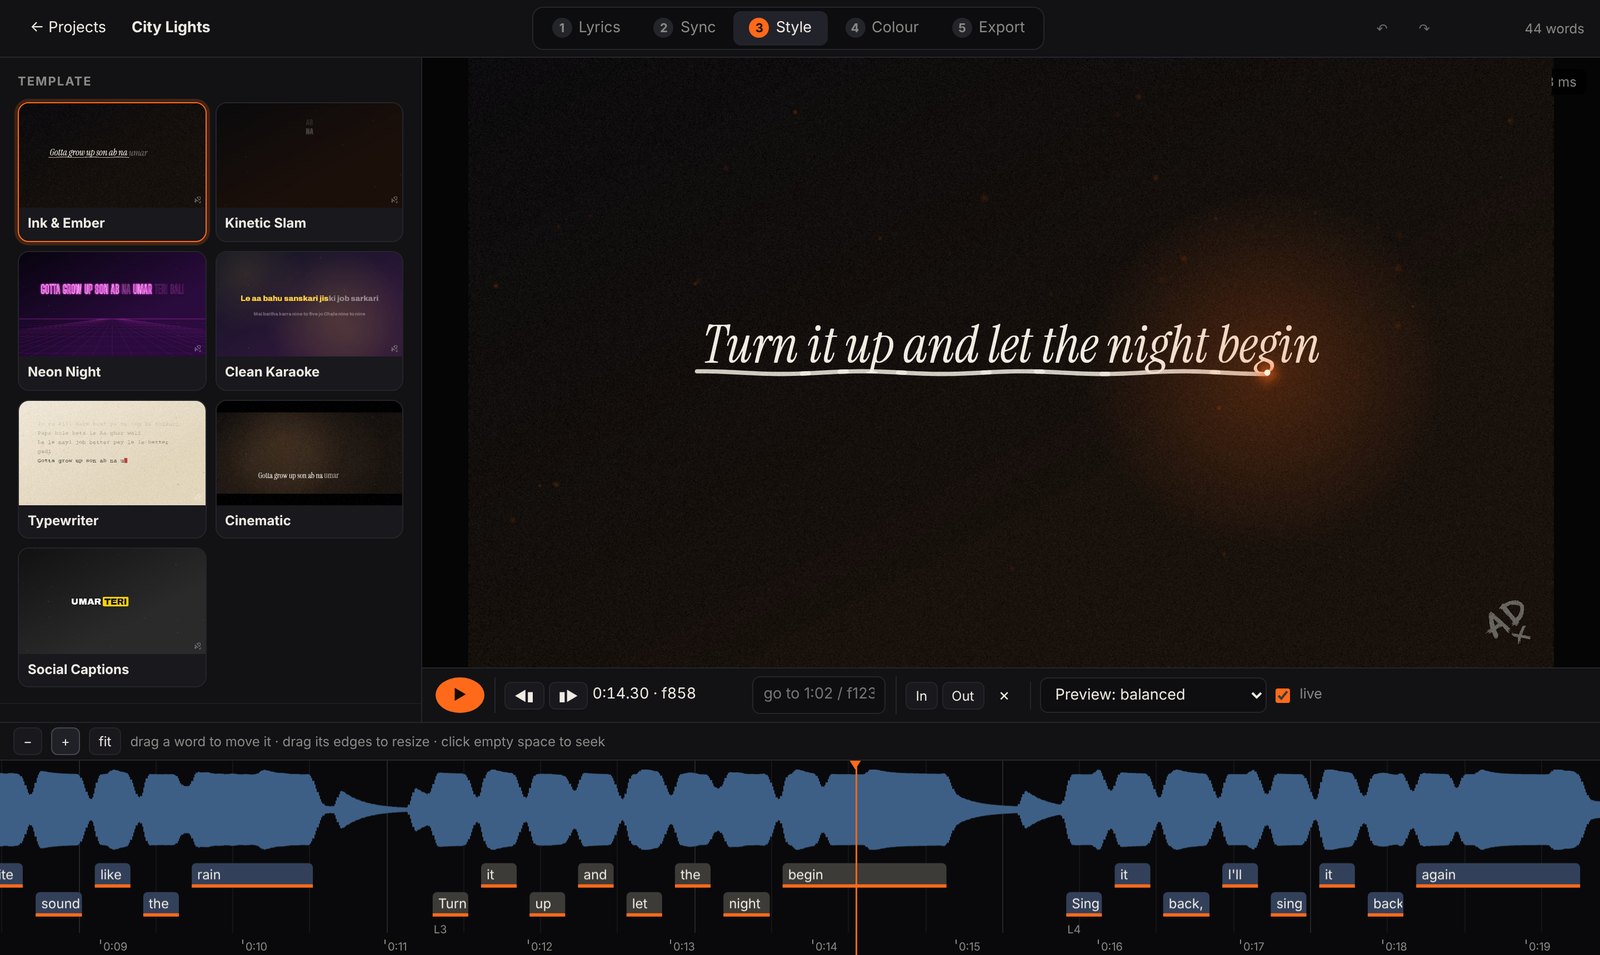Clear the in/out range with ×

pyautogui.click(x=1004, y=696)
